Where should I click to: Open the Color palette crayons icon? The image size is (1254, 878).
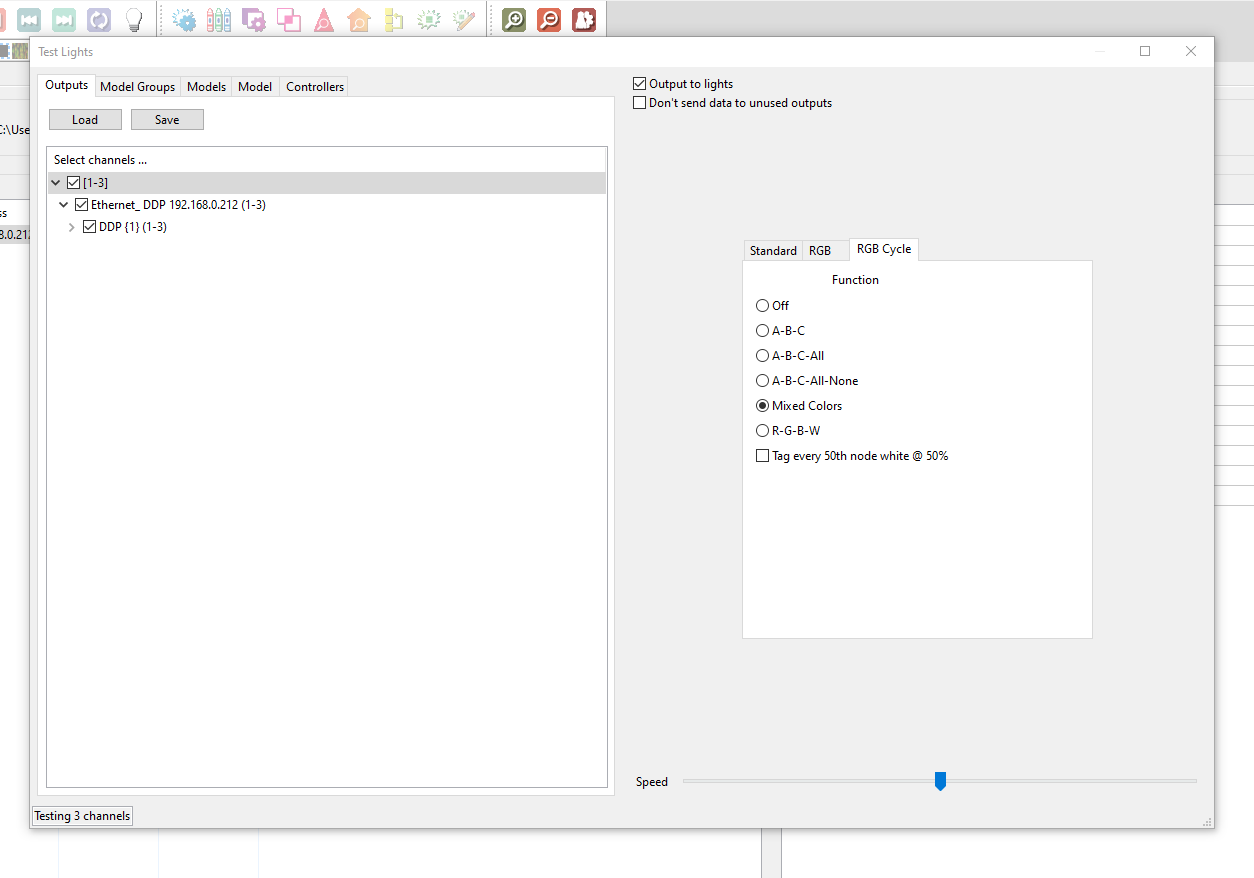click(x=219, y=19)
